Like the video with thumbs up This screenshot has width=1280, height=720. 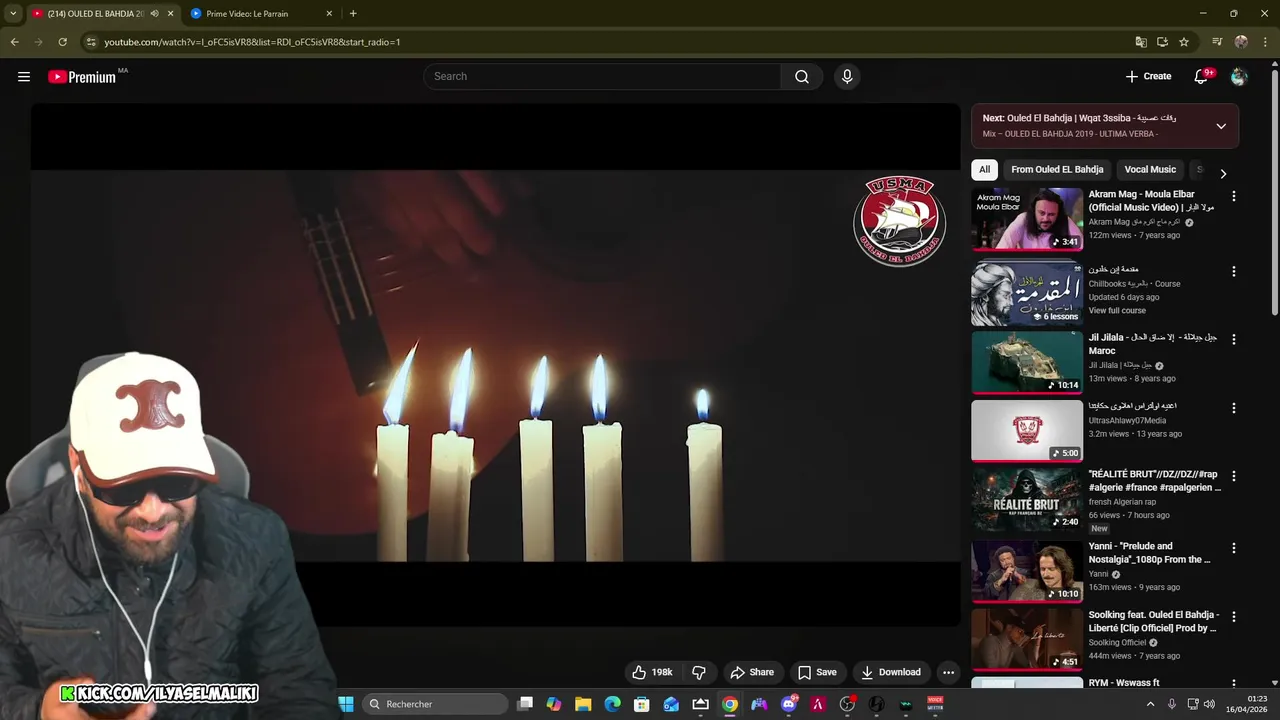click(650, 672)
